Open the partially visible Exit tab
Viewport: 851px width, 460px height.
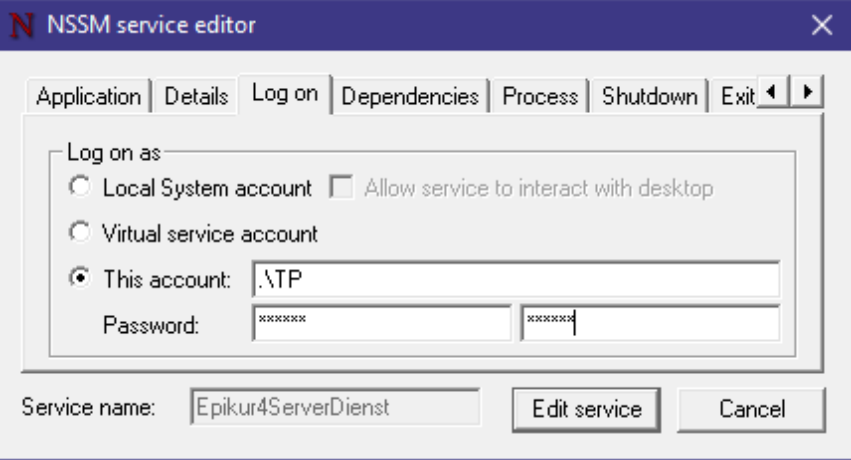pyautogui.click(x=735, y=97)
